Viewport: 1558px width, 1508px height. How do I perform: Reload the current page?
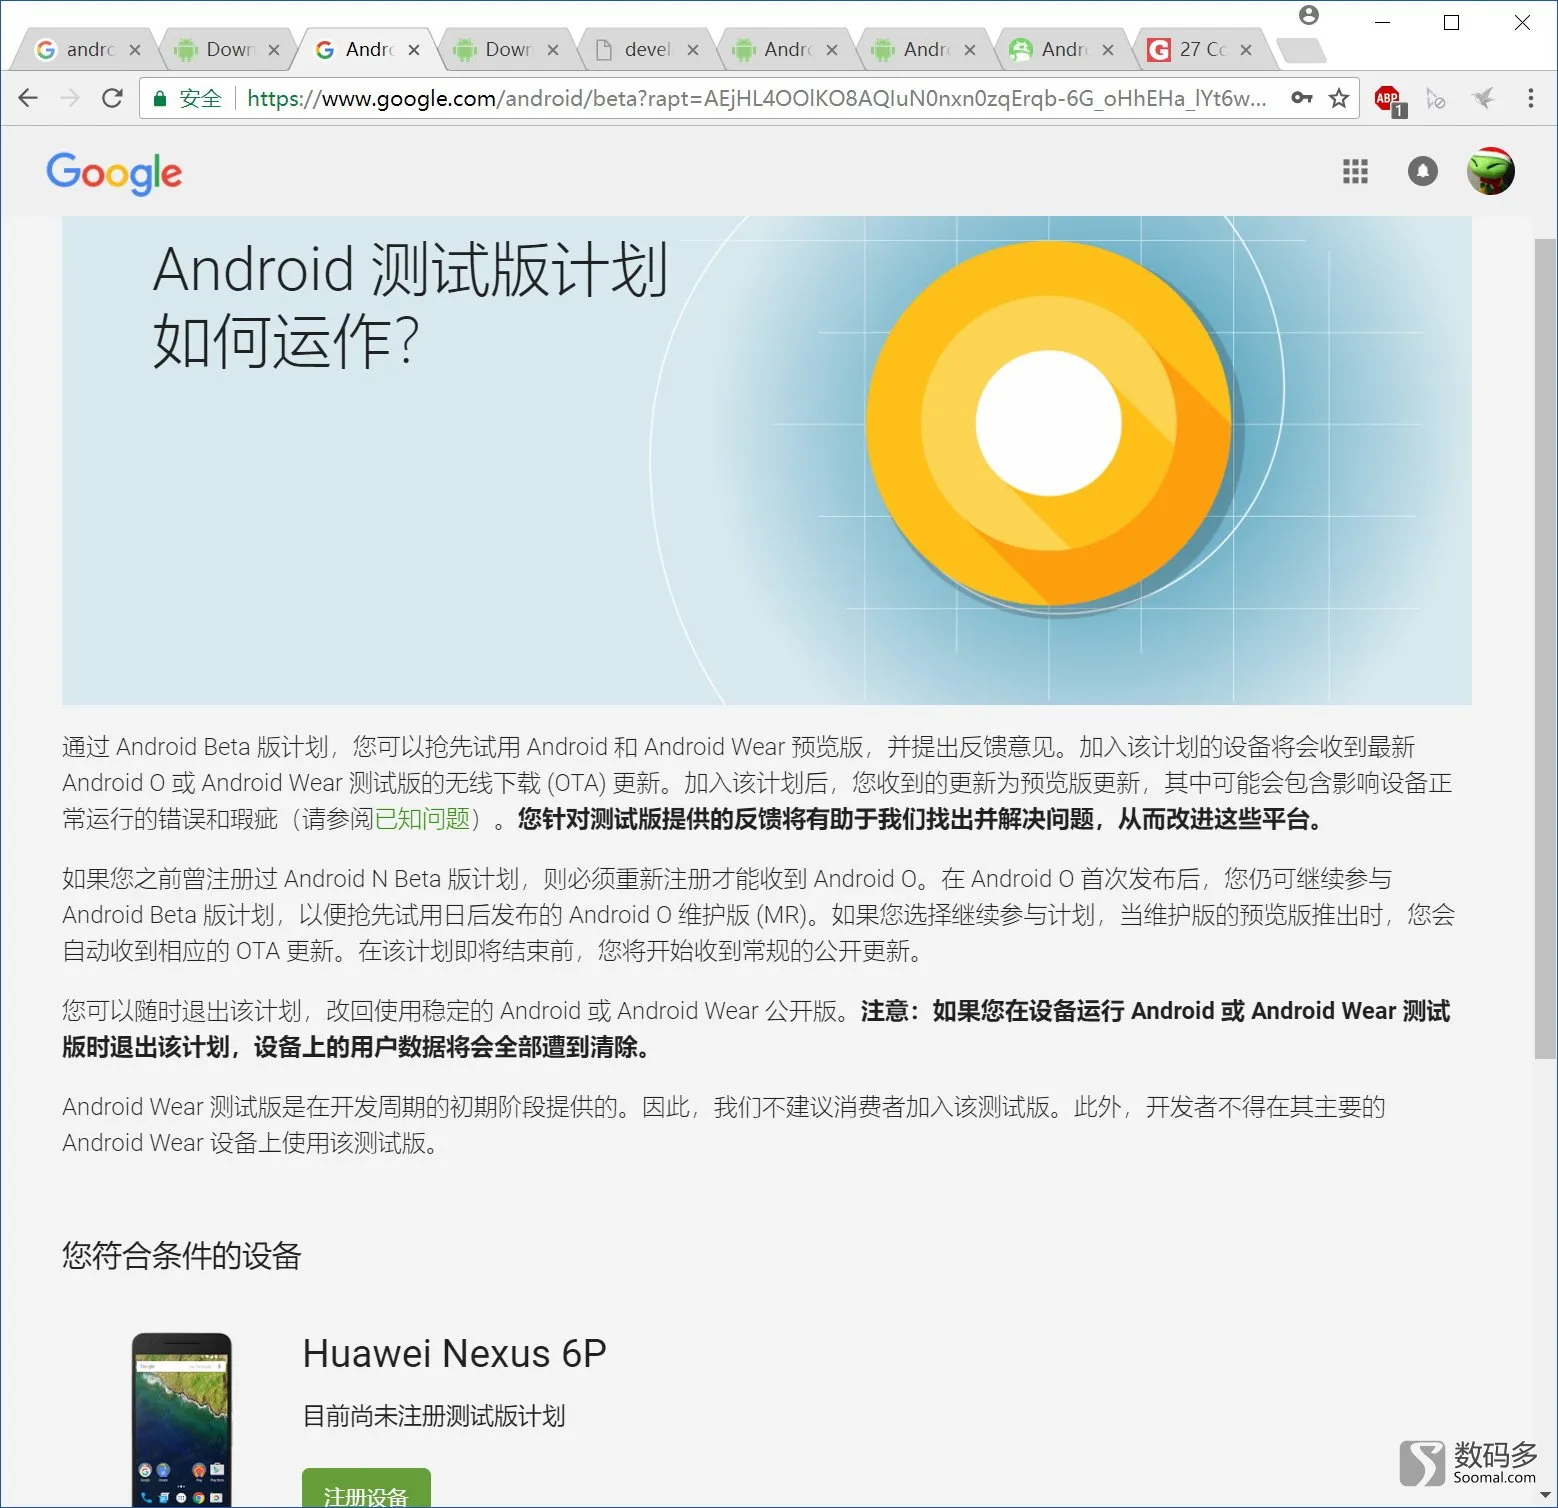point(112,98)
